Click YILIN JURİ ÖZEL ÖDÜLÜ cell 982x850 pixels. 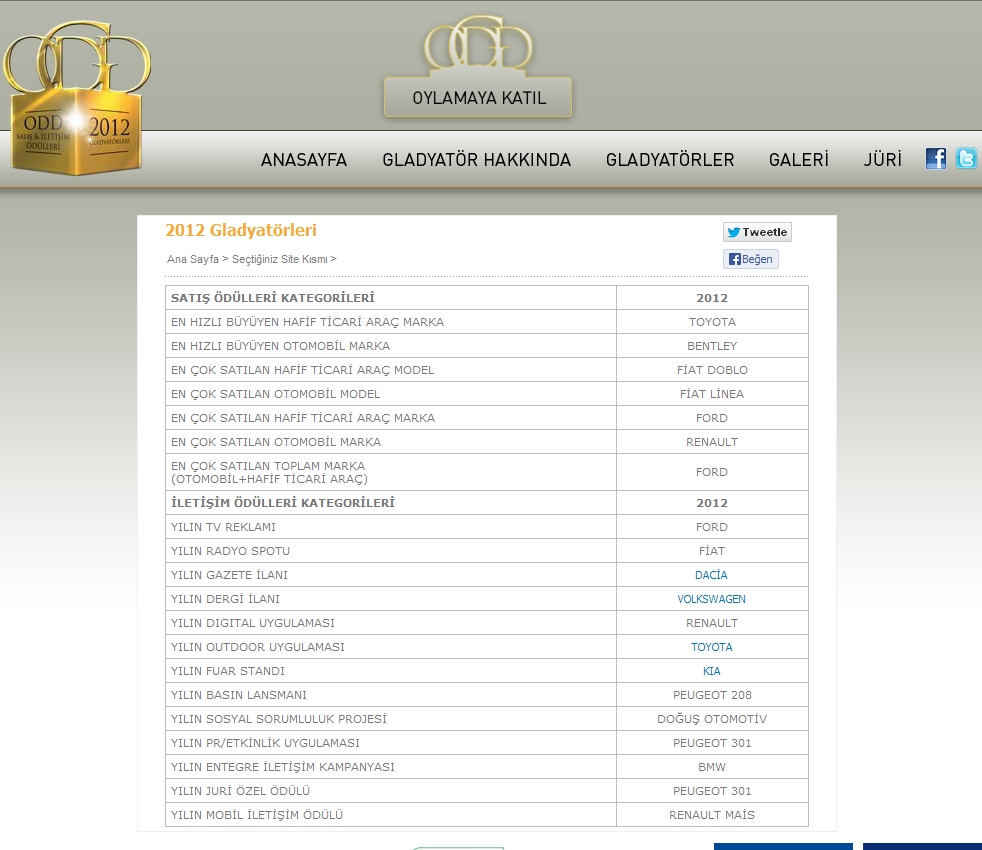(391, 791)
